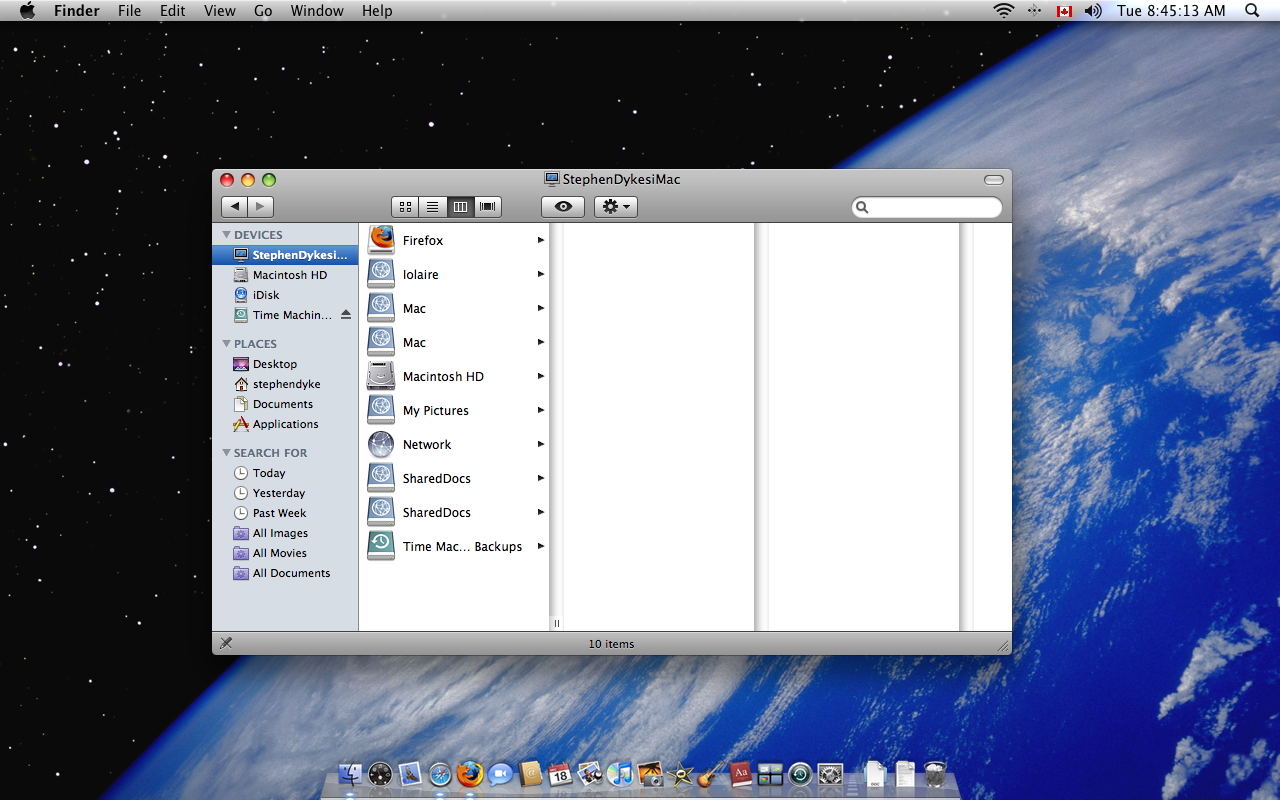Activate Spaces from the Dock

click(770, 773)
